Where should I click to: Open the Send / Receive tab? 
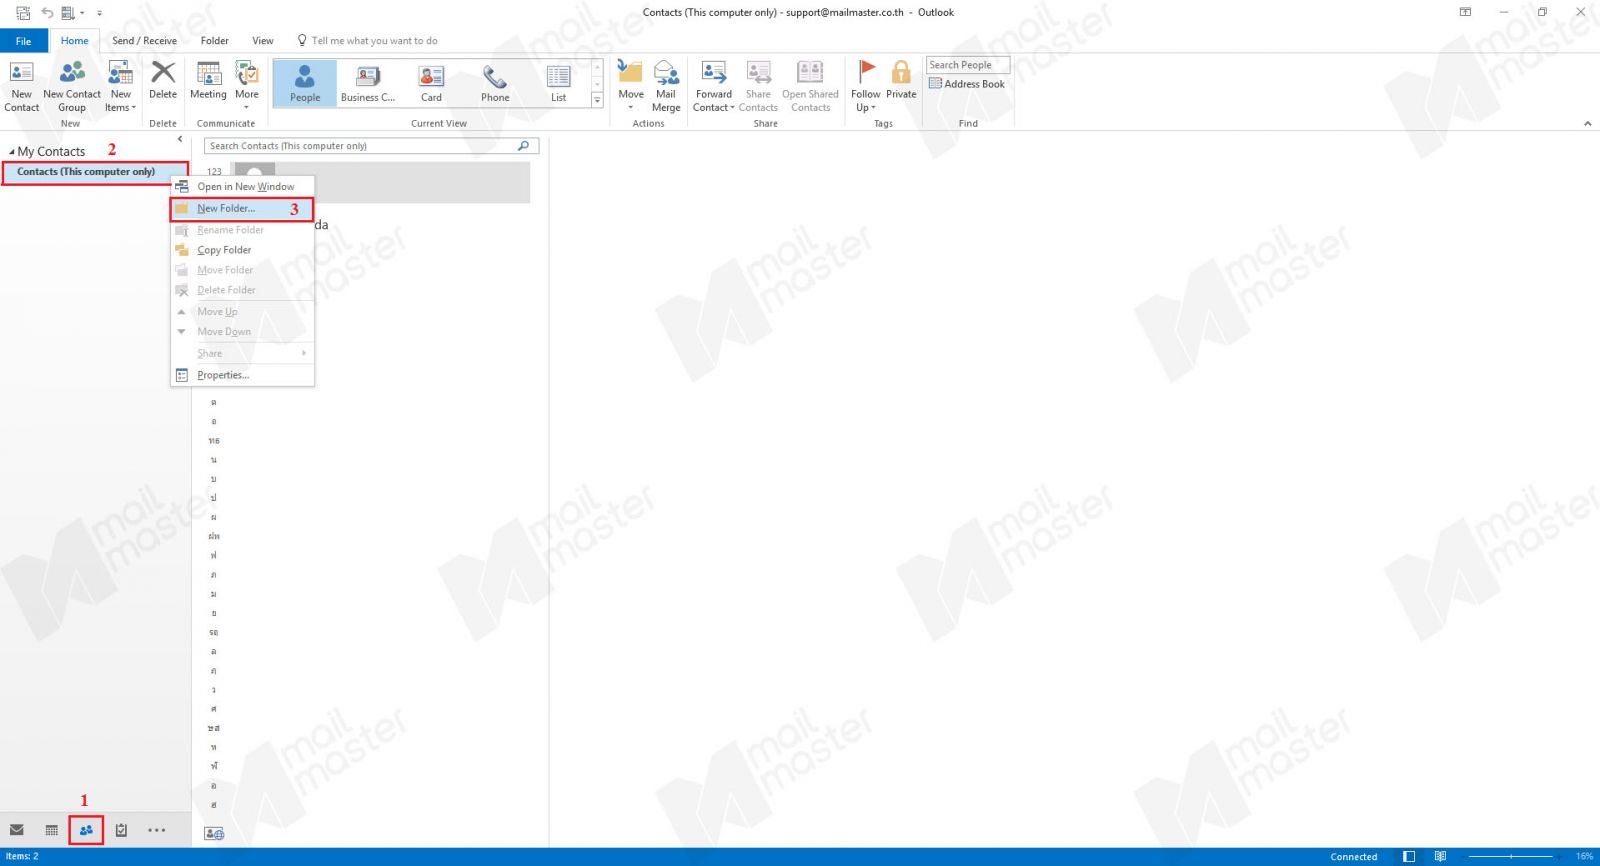pyautogui.click(x=144, y=41)
